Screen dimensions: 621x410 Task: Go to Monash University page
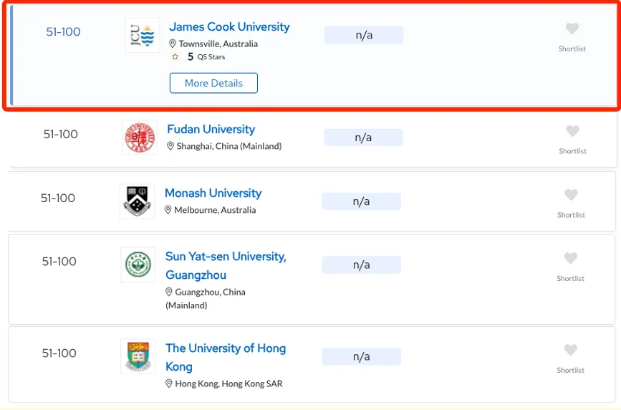[213, 193]
